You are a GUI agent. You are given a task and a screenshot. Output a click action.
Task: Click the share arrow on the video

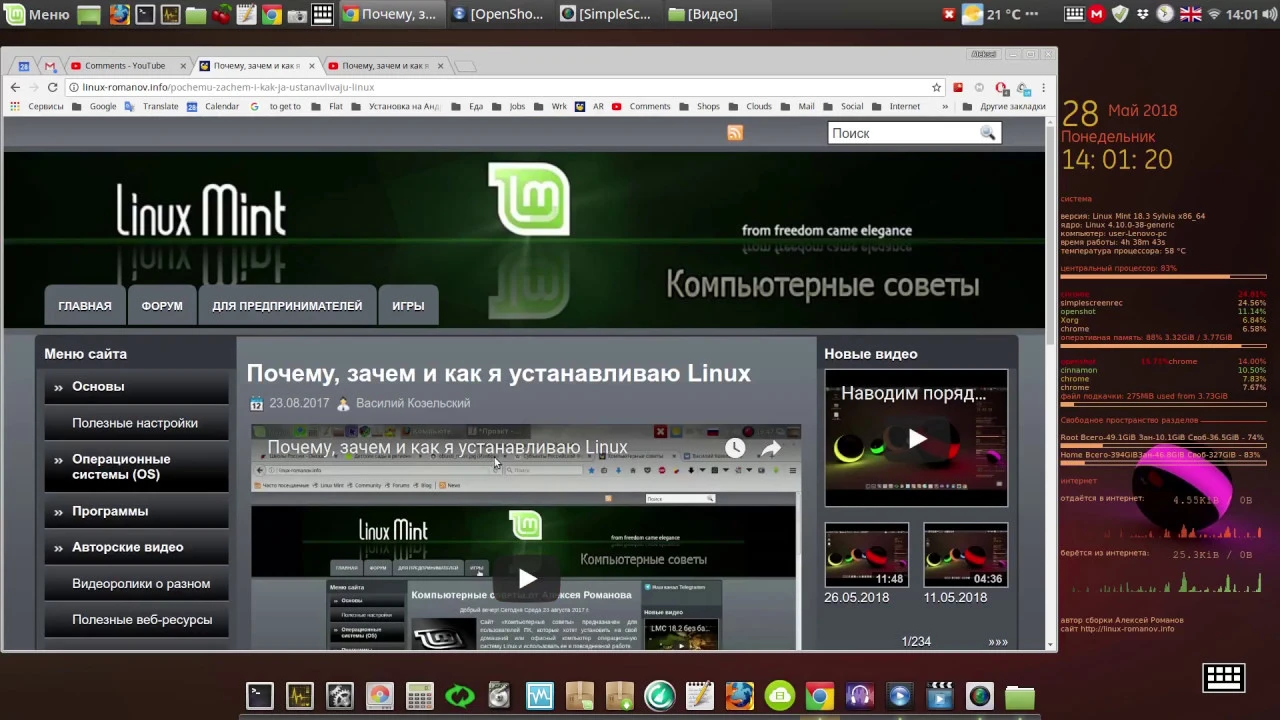(770, 449)
